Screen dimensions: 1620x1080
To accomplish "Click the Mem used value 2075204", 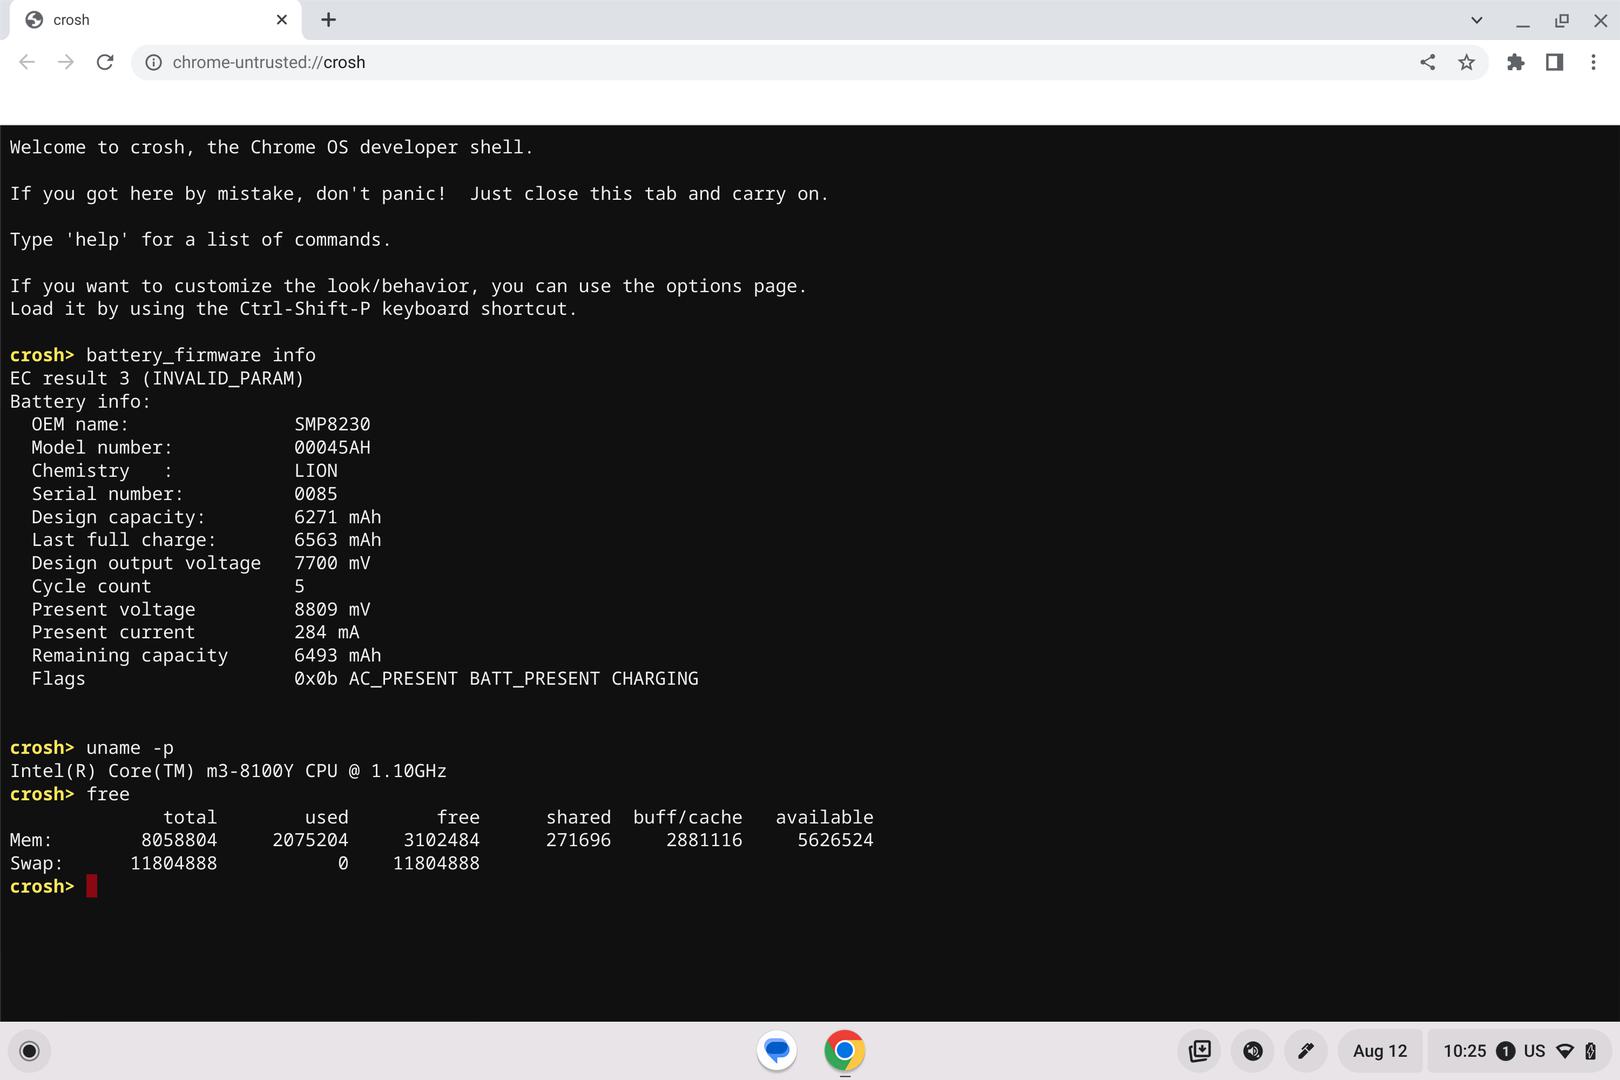I will pyautogui.click(x=310, y=840).
